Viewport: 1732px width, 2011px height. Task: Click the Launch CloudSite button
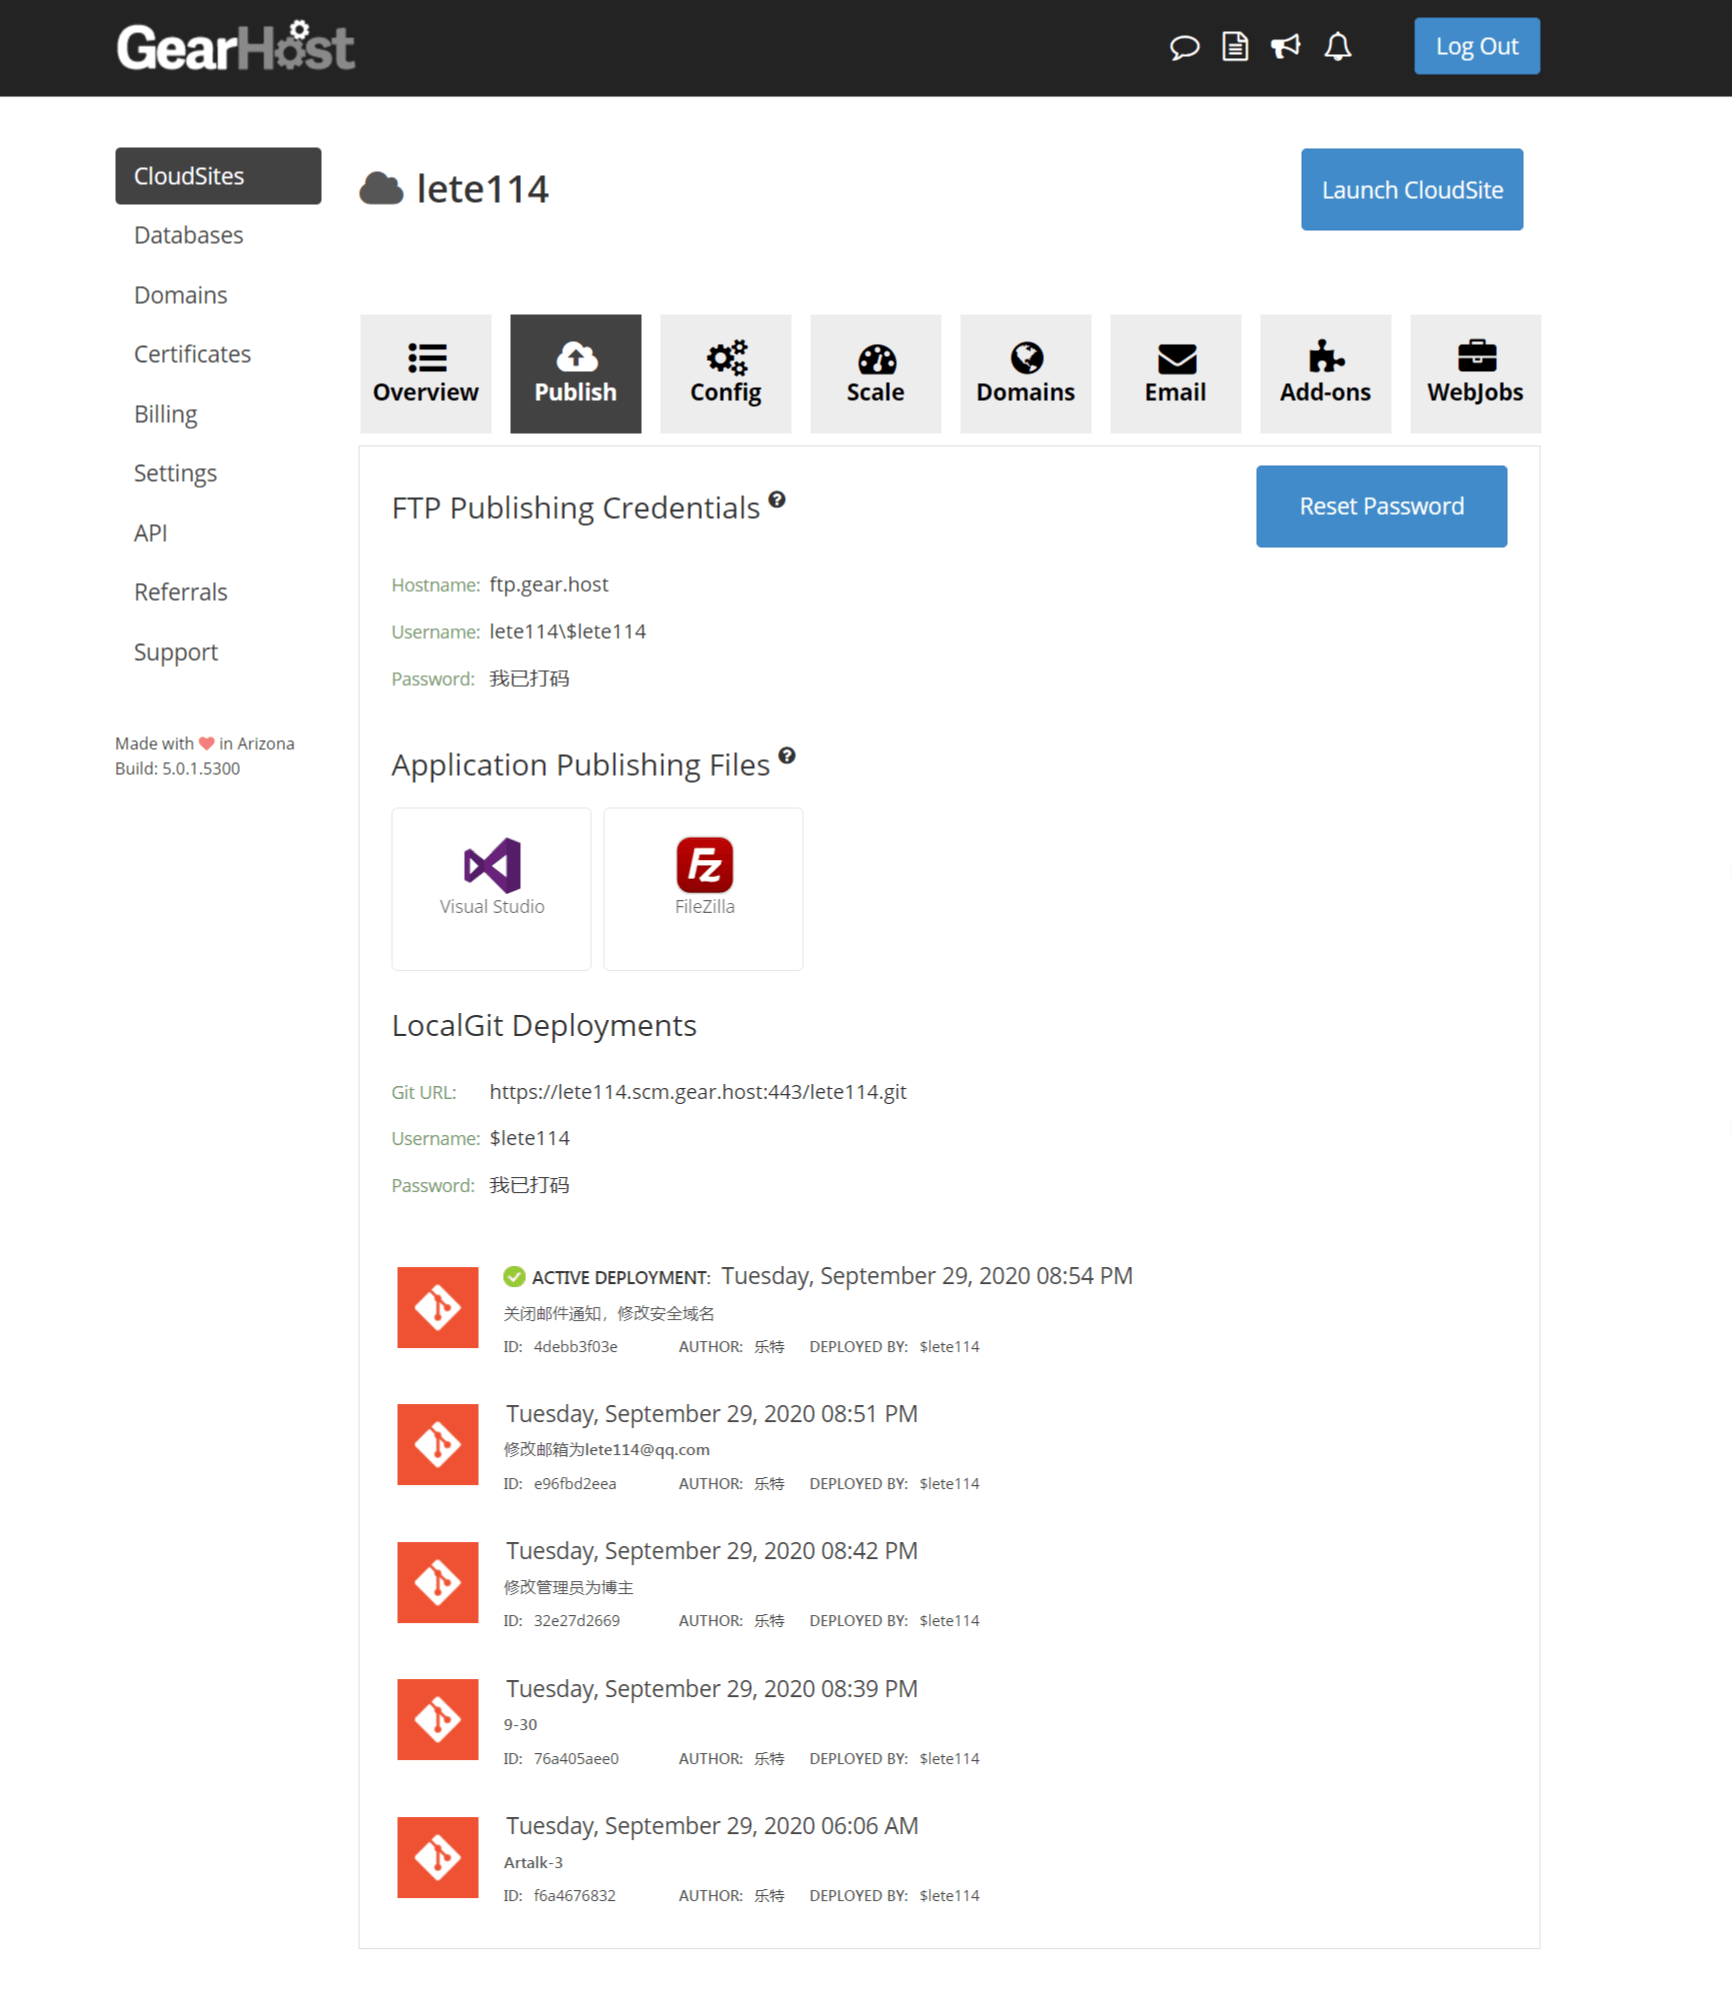coord(1411,190)
